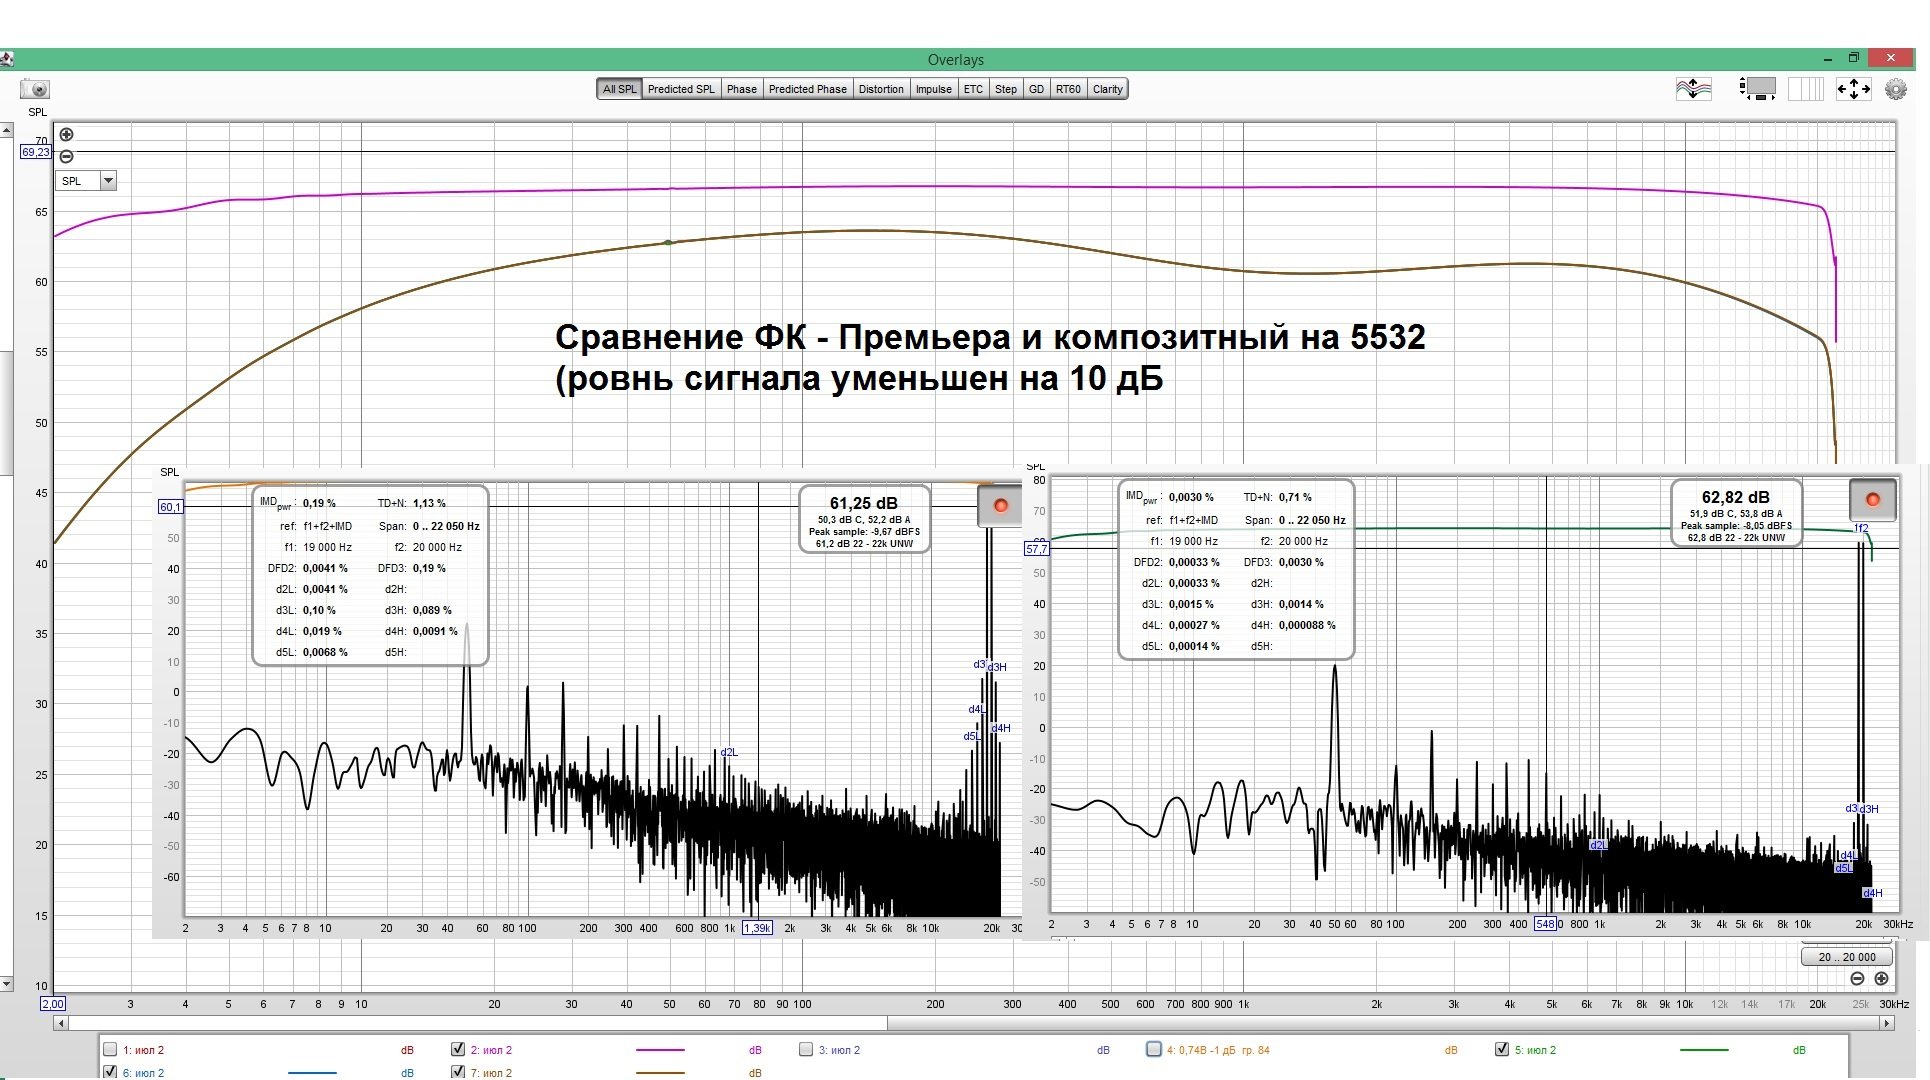Click the horizontal scrollbar thumb below the graph
1930x1080 pixels.
(x=477, y=1023)
